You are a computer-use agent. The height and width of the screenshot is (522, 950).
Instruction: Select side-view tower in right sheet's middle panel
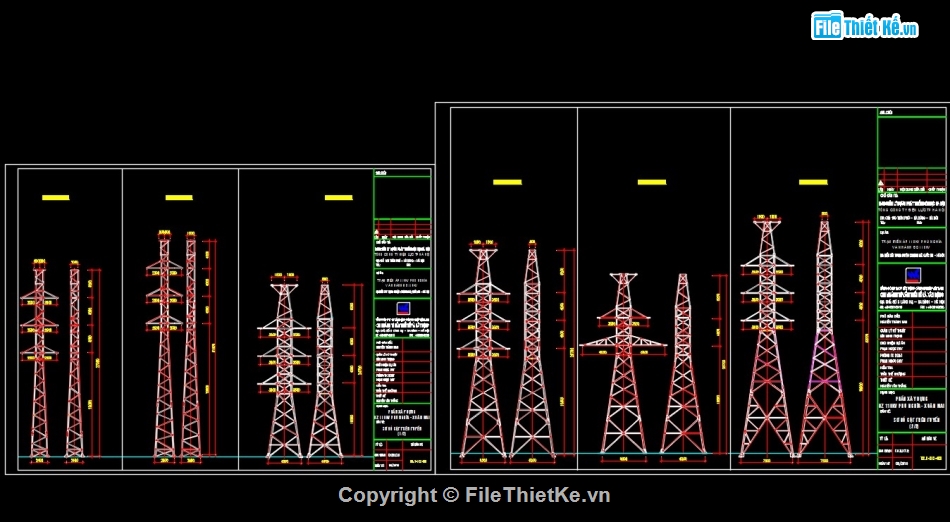pyautogui.click(x=683, y=364)
